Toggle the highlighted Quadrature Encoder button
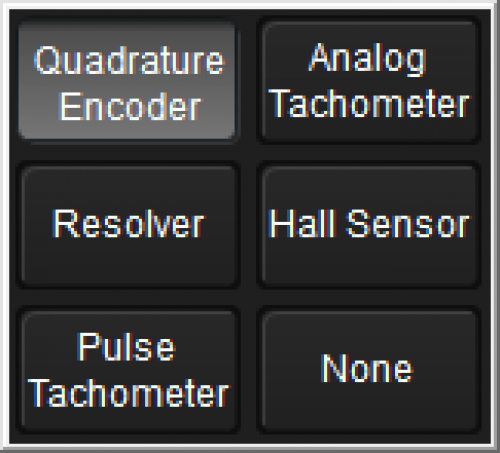Viewport: 500px width, 453px height. pos(127,82)
